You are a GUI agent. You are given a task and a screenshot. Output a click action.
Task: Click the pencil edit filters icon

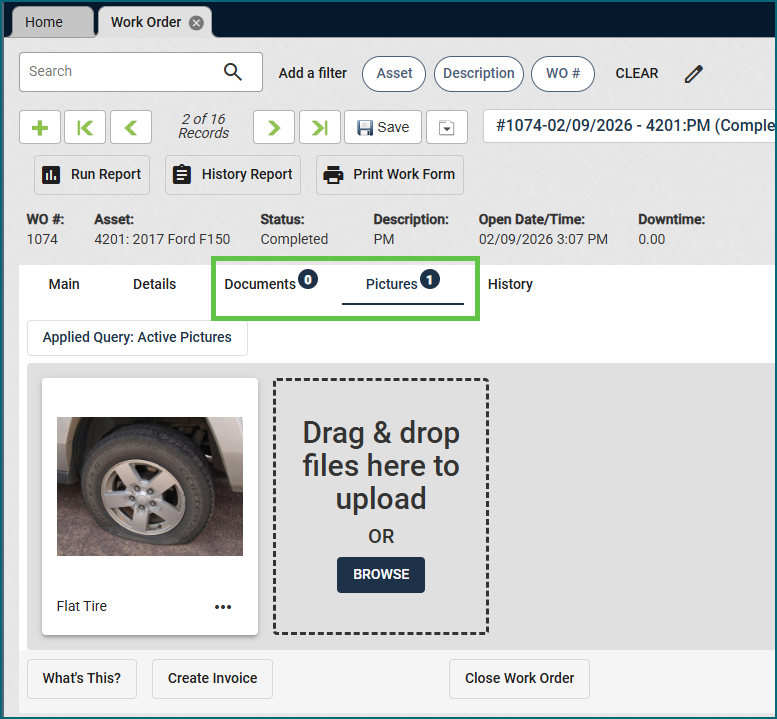pos(694,73)
